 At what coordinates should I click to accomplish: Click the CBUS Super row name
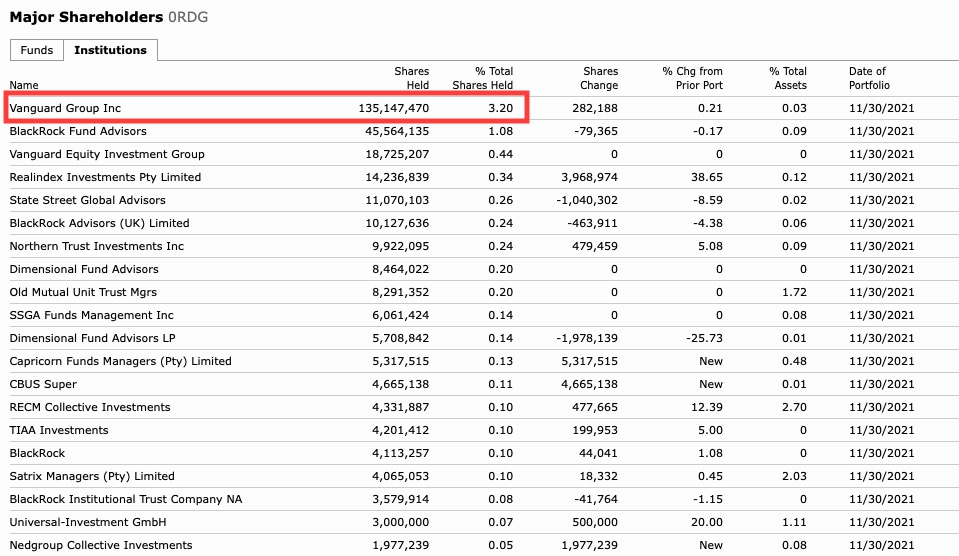coord(43,385)
